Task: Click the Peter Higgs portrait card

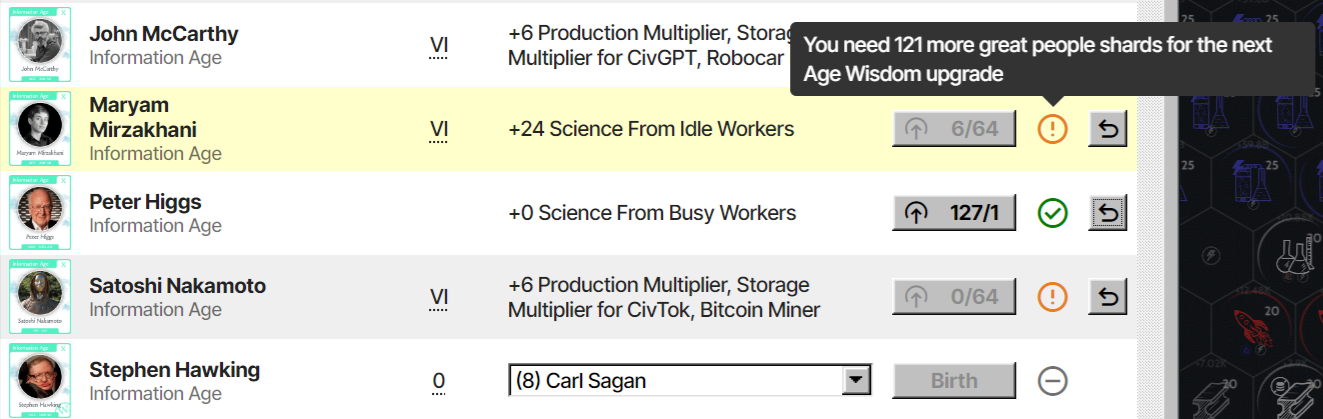Action: coord(41,213)
